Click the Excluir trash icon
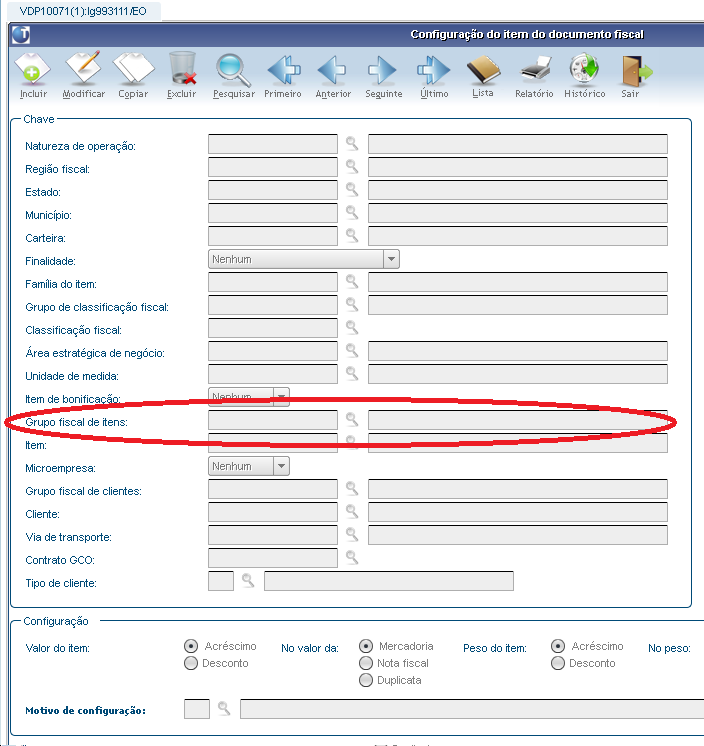The height and width of the screenshot is (746, 704). click(x=182, y=69)
